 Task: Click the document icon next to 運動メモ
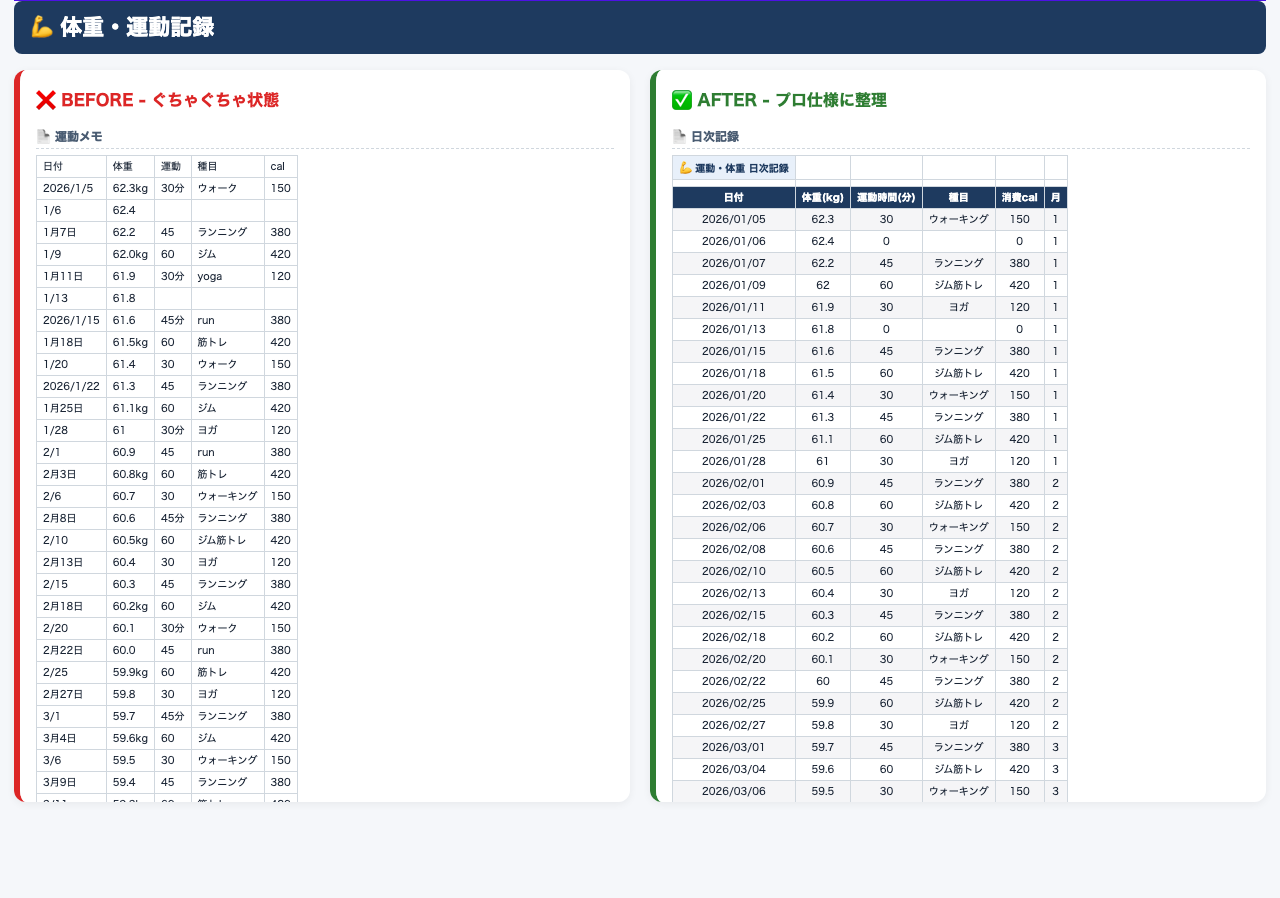[x=43, y=136]
